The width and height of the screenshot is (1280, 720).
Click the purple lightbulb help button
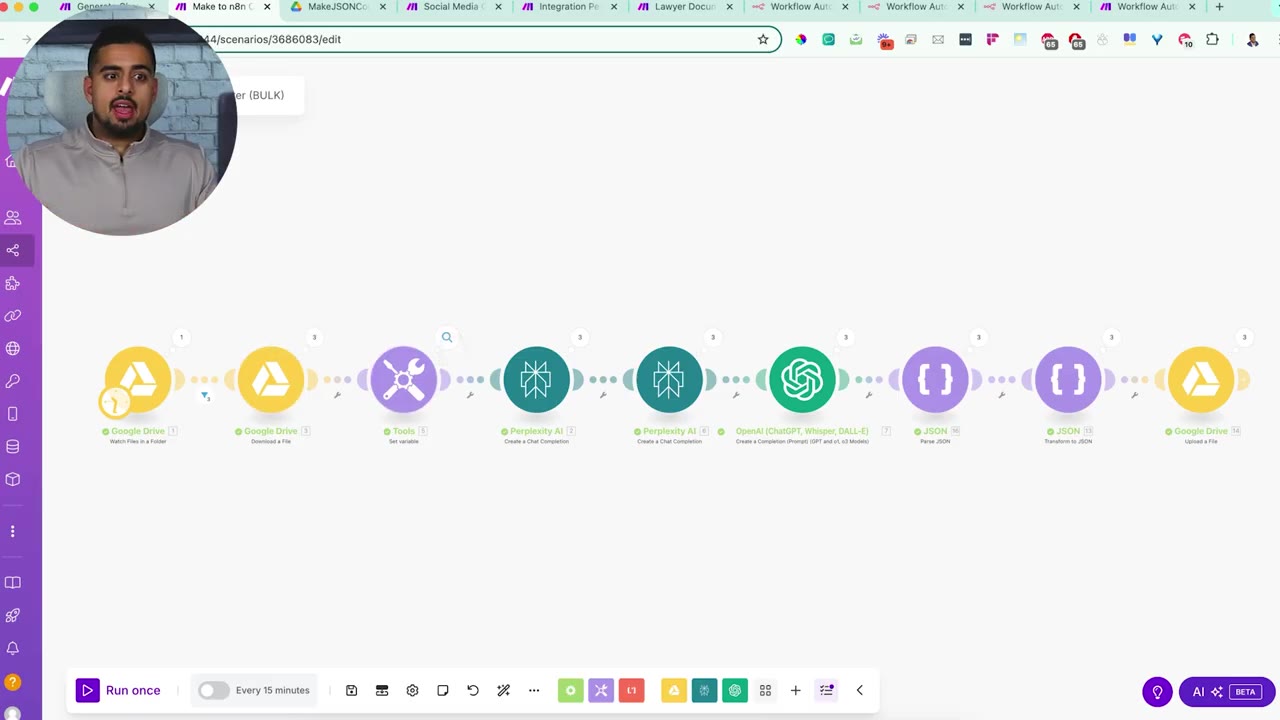click(x=1157, y=691)
